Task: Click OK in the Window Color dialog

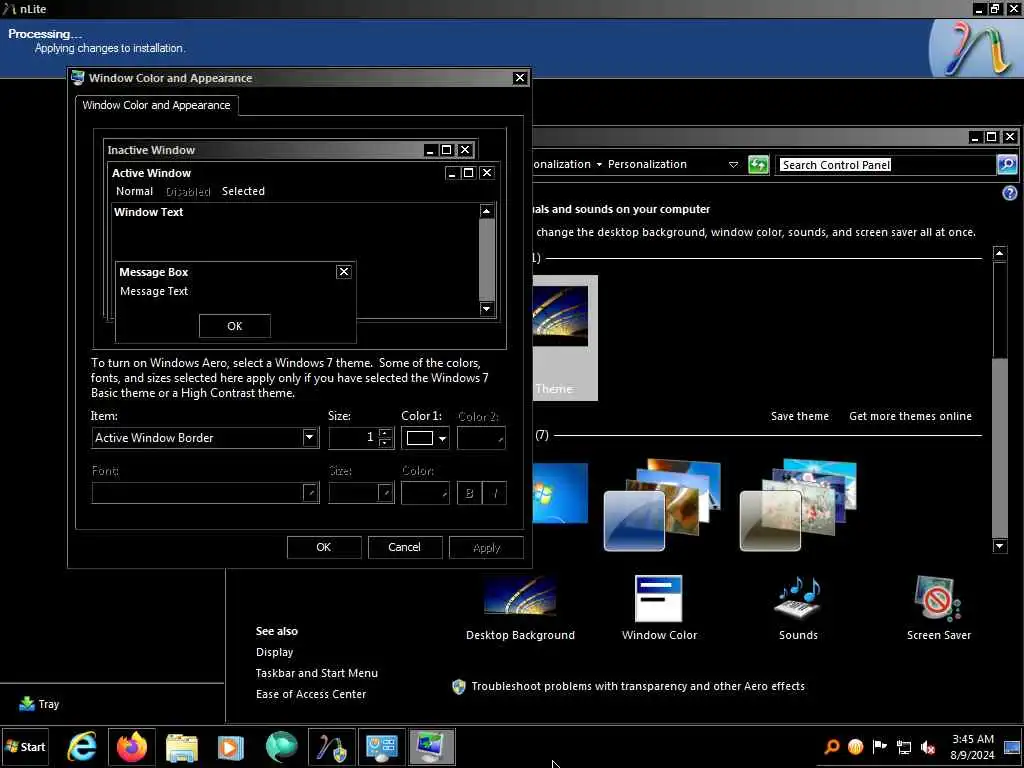Action: tap(324, 547)
